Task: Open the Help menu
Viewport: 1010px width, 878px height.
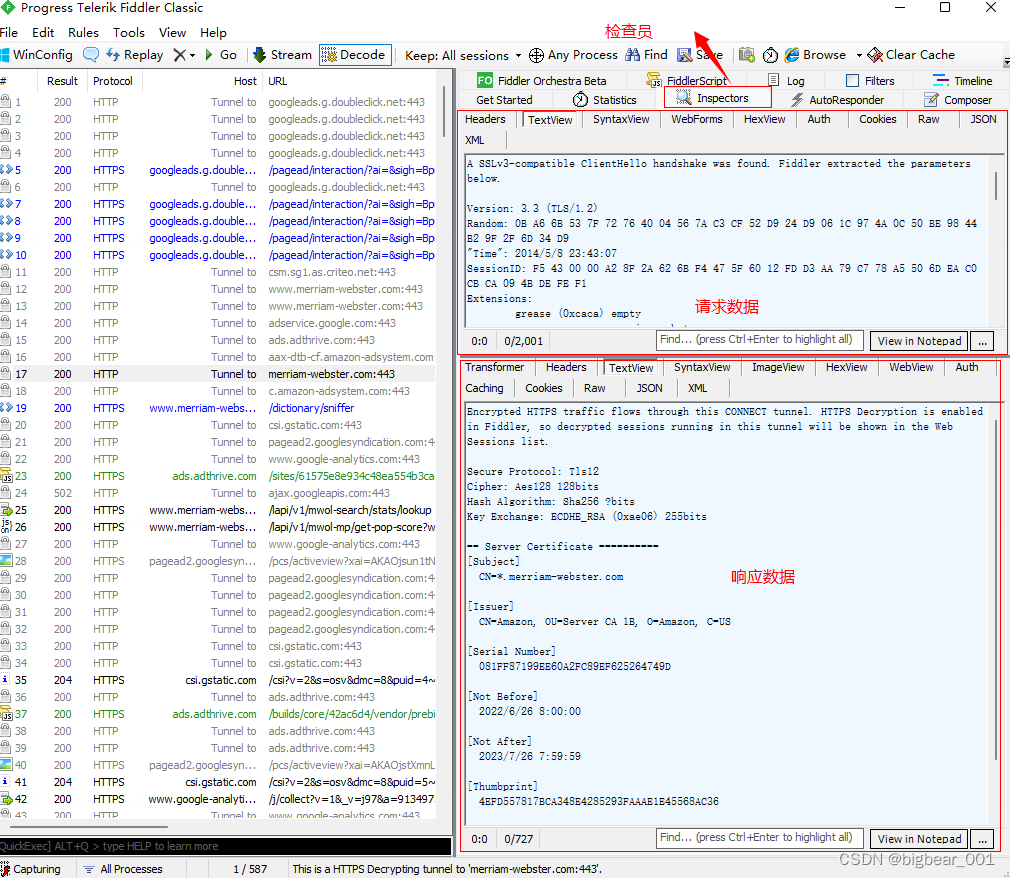Action: 213,32
